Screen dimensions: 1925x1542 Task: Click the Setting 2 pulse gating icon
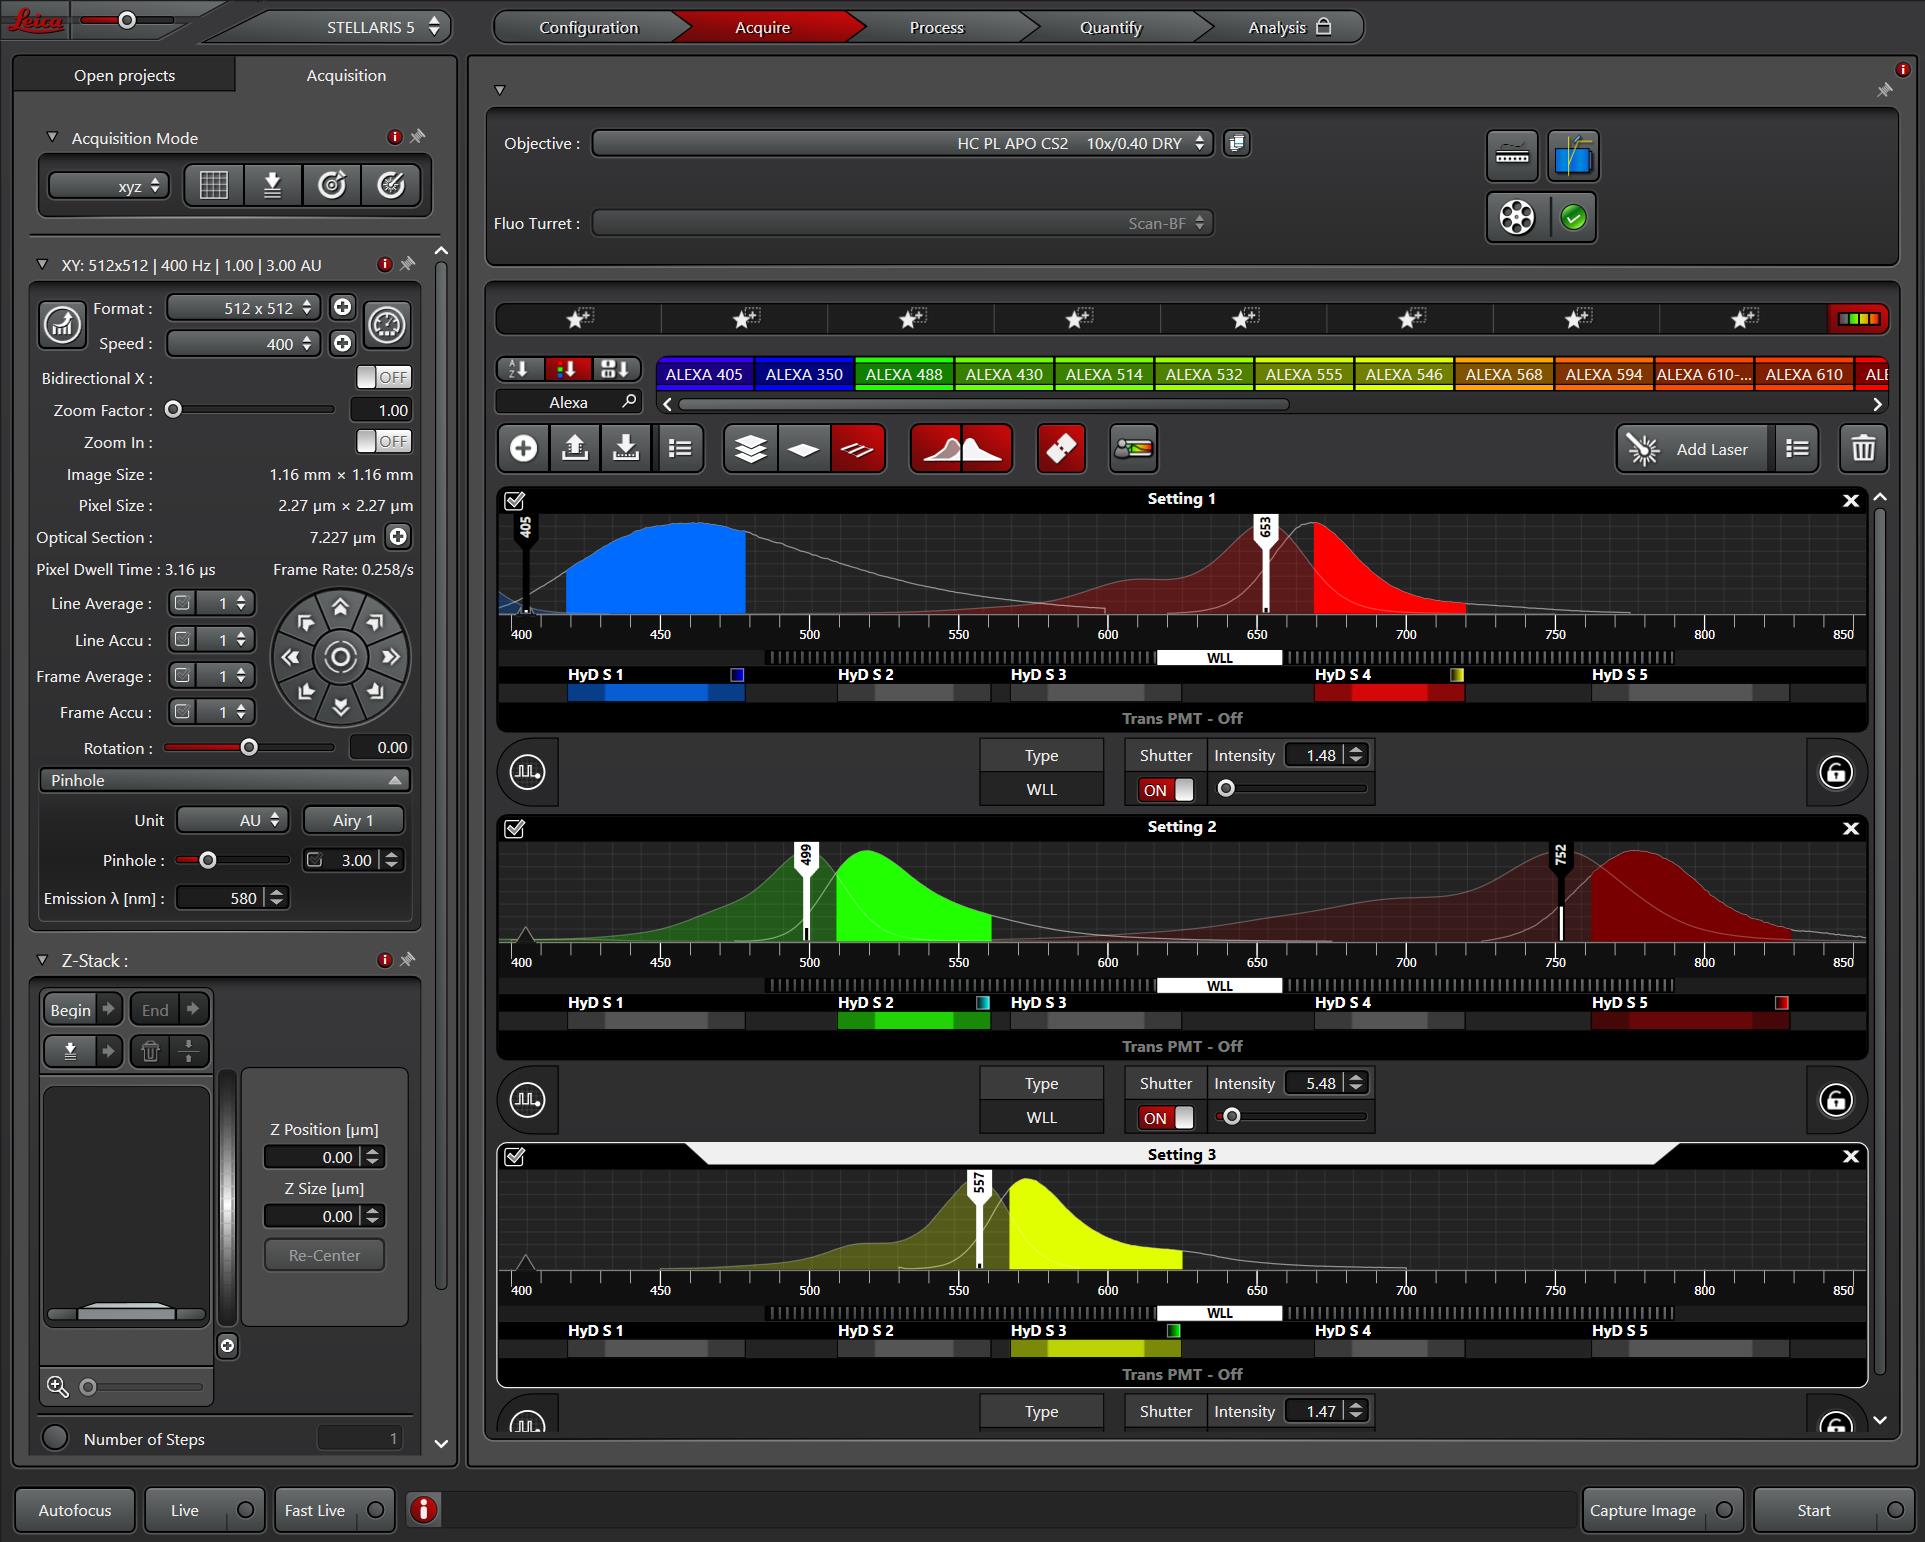pyautogui.click(x=528, y=1100)
